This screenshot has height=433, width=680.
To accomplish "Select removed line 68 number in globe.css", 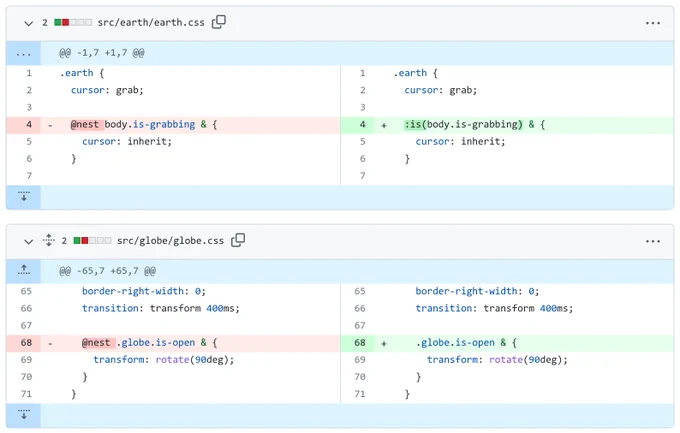I will click(24, 343).
